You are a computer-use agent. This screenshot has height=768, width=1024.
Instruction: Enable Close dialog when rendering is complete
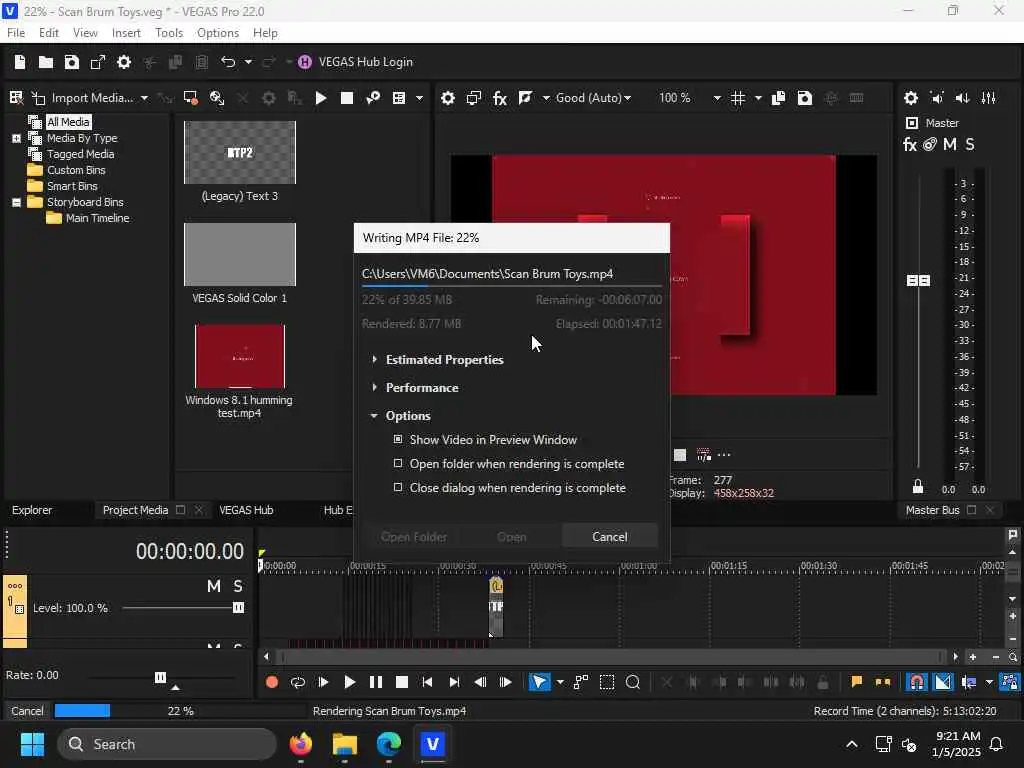point(398,487)
